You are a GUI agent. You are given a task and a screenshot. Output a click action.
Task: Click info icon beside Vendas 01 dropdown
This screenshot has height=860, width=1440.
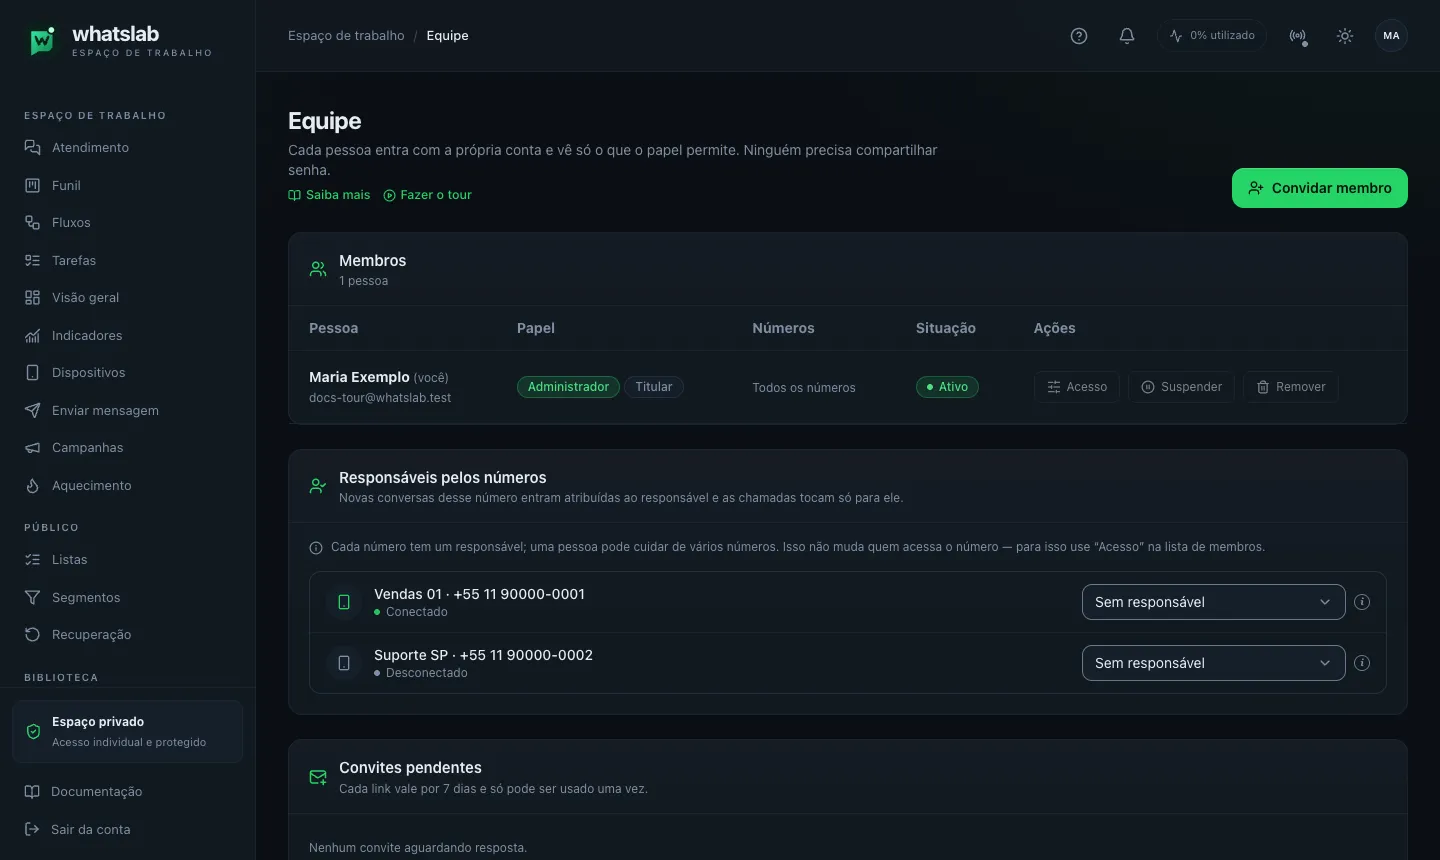1362,602
